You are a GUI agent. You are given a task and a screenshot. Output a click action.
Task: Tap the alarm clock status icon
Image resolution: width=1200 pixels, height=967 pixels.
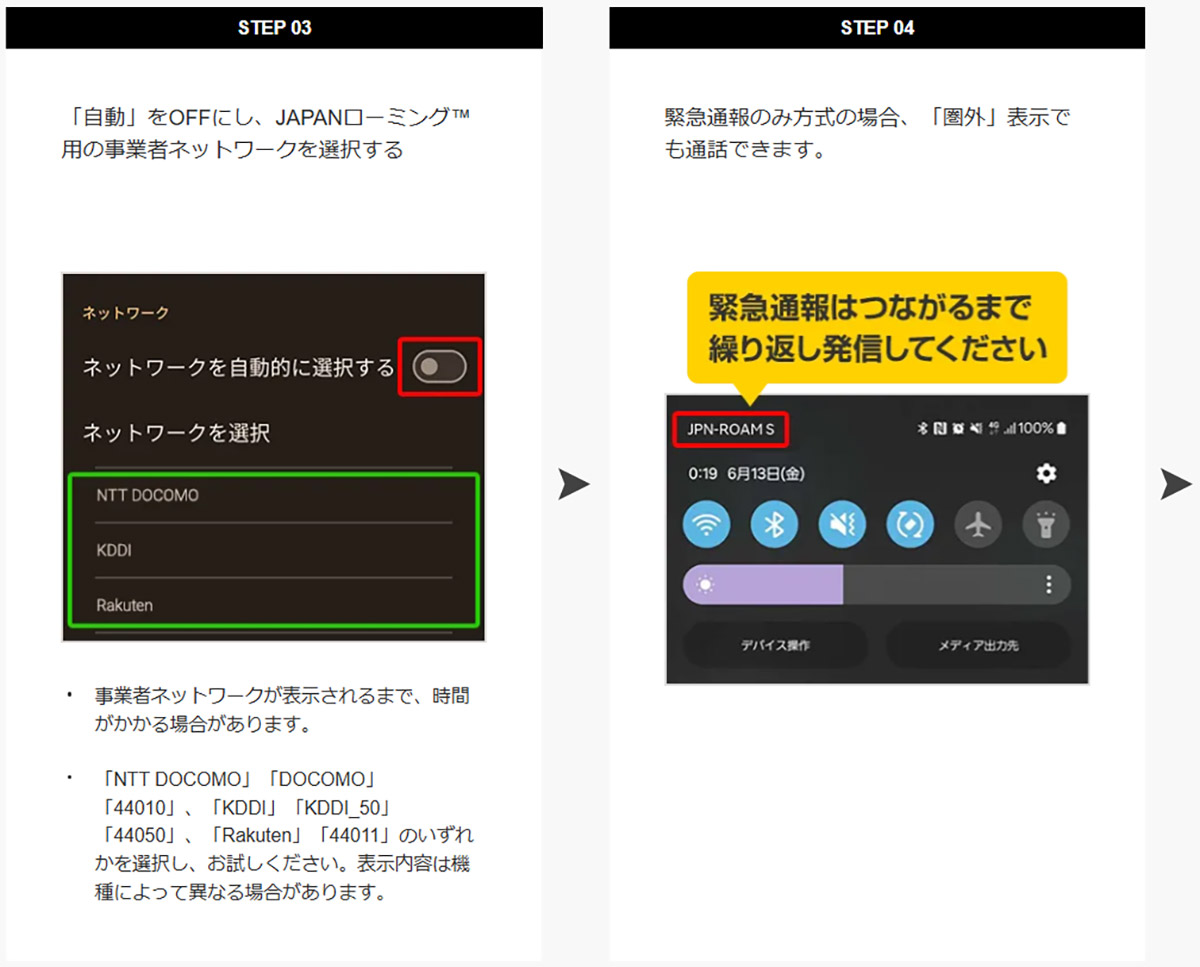coord(958,428)
